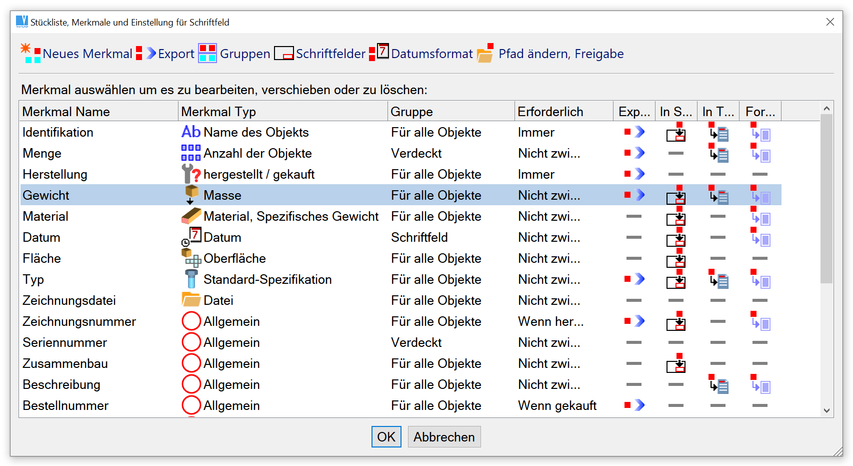The width and height of the screenshot is (853, 466).
Task: Toggle the export flag for Bestellnummer
Action: [x=633, y=405]
